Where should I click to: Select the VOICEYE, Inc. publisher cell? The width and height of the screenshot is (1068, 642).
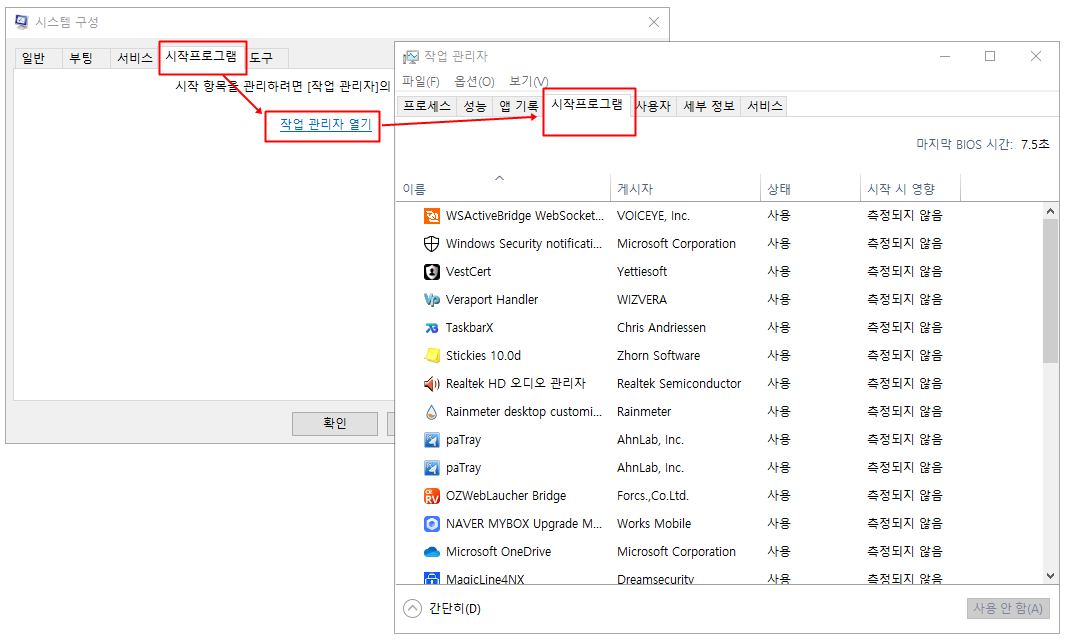pos(653,216)
